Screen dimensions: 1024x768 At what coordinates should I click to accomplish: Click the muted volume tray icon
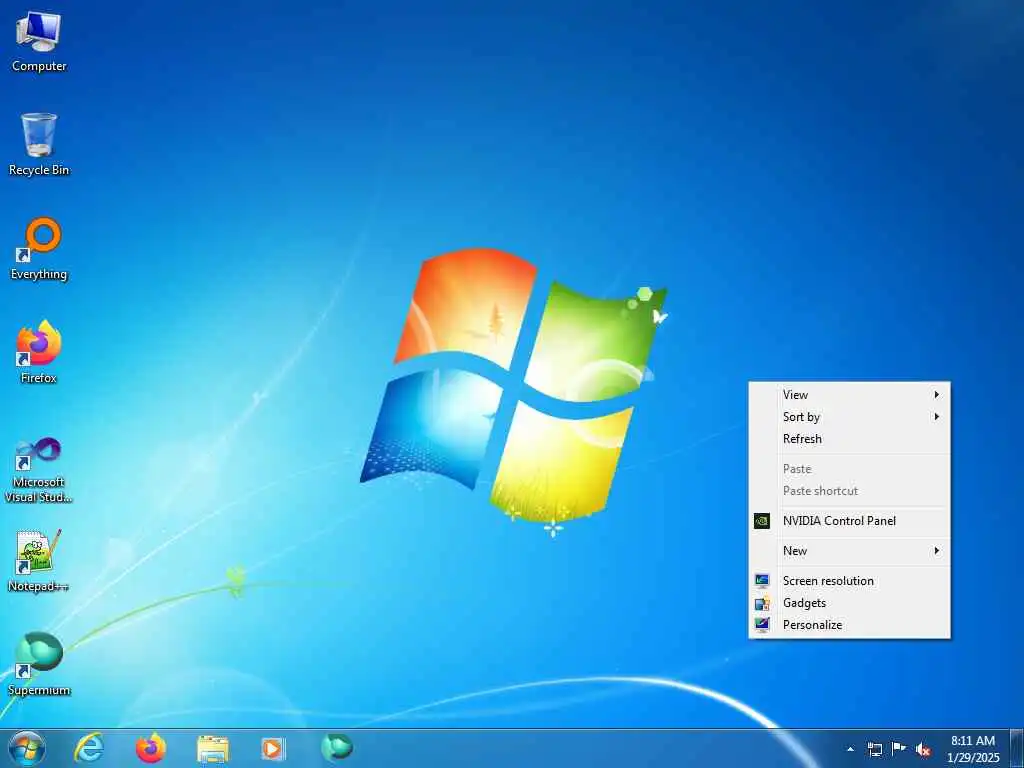(x=923, y=750)
